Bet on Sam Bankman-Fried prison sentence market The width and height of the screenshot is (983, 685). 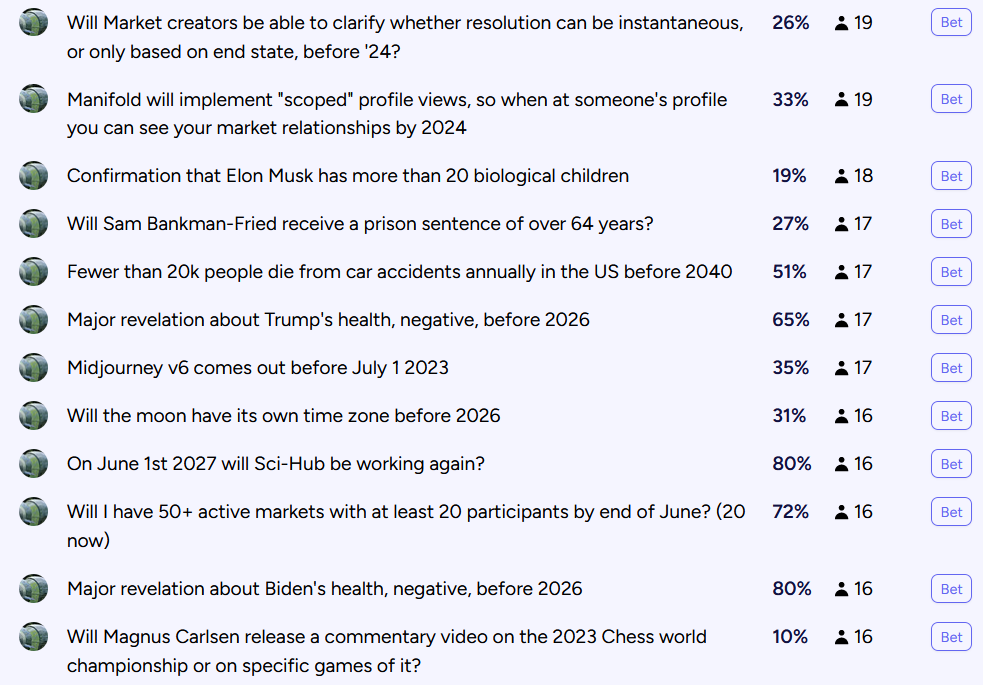pos(951,224)
